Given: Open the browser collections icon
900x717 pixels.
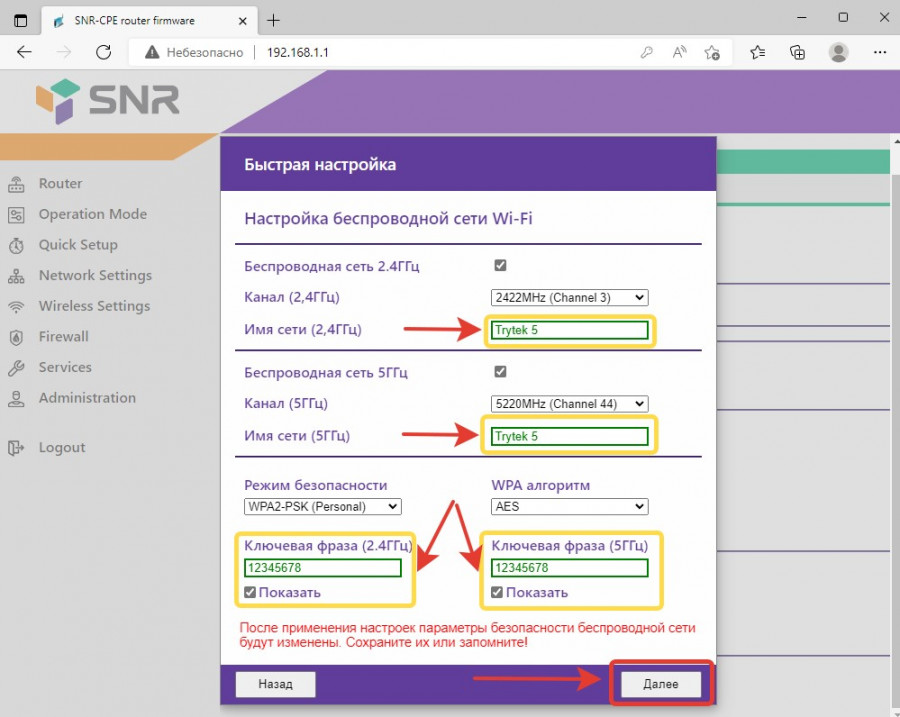Looking at the screenshot, I should (797, 52).
